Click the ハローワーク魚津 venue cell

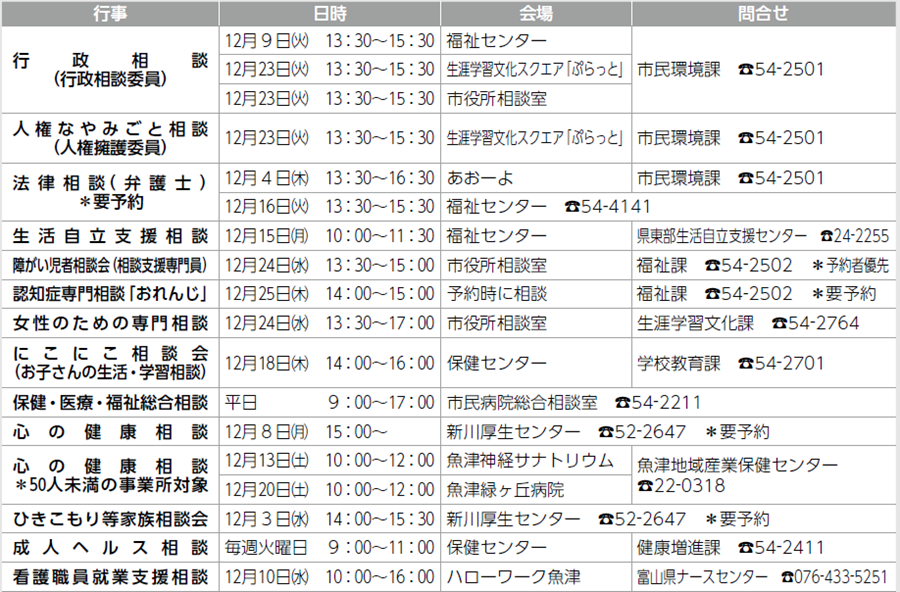[513, 577]
